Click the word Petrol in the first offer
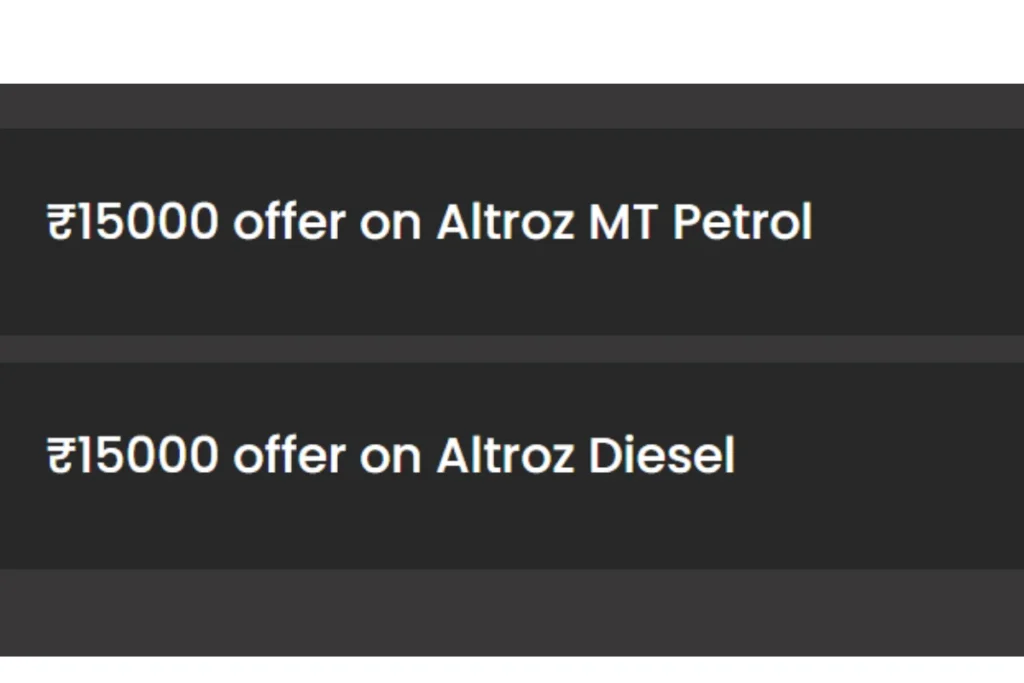The width and height of the screenshot is (1024, 683). click(743, 221)
